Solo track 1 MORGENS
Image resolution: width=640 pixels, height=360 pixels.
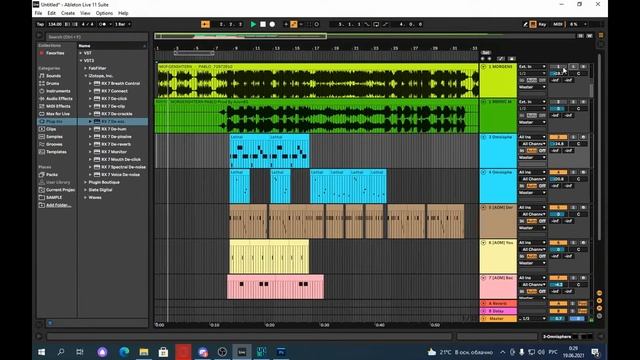pos(573,67)
